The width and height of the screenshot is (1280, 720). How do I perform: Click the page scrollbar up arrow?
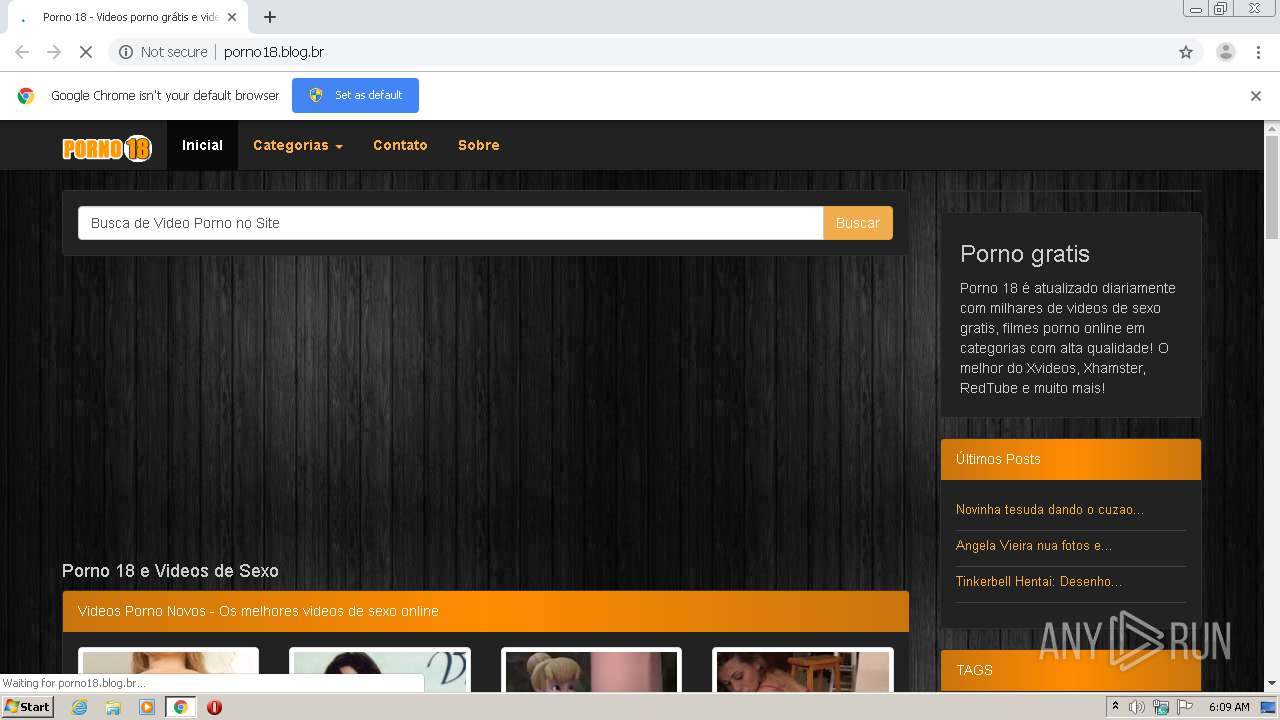pos(1272,128)
